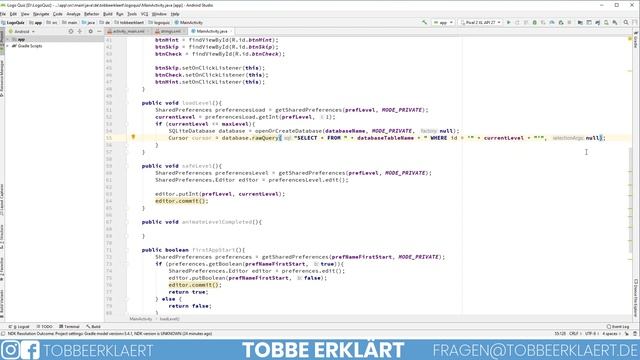The width and height of the screenshot is (640, 360).
Task: Switch to activity_main.xml editor tab
Action: click(128, 31)
